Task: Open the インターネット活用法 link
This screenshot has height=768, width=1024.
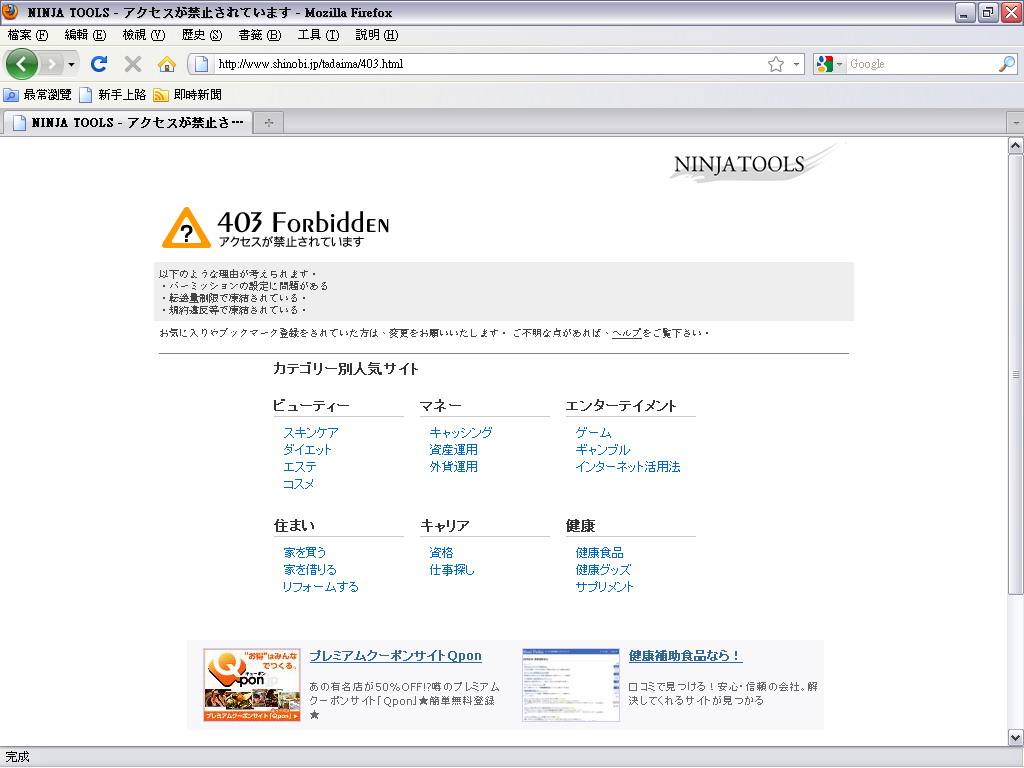Action: point(628,466)
